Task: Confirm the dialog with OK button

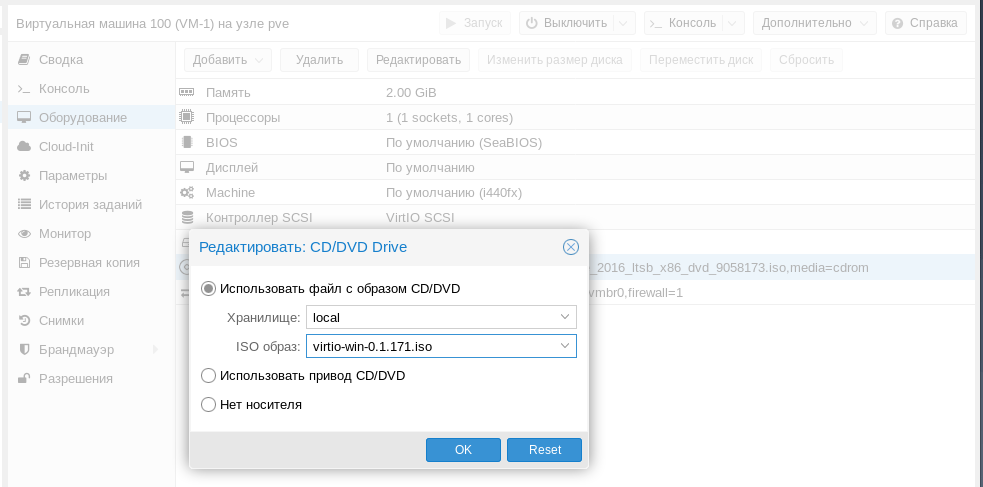Action: click(x=463, y=450)
